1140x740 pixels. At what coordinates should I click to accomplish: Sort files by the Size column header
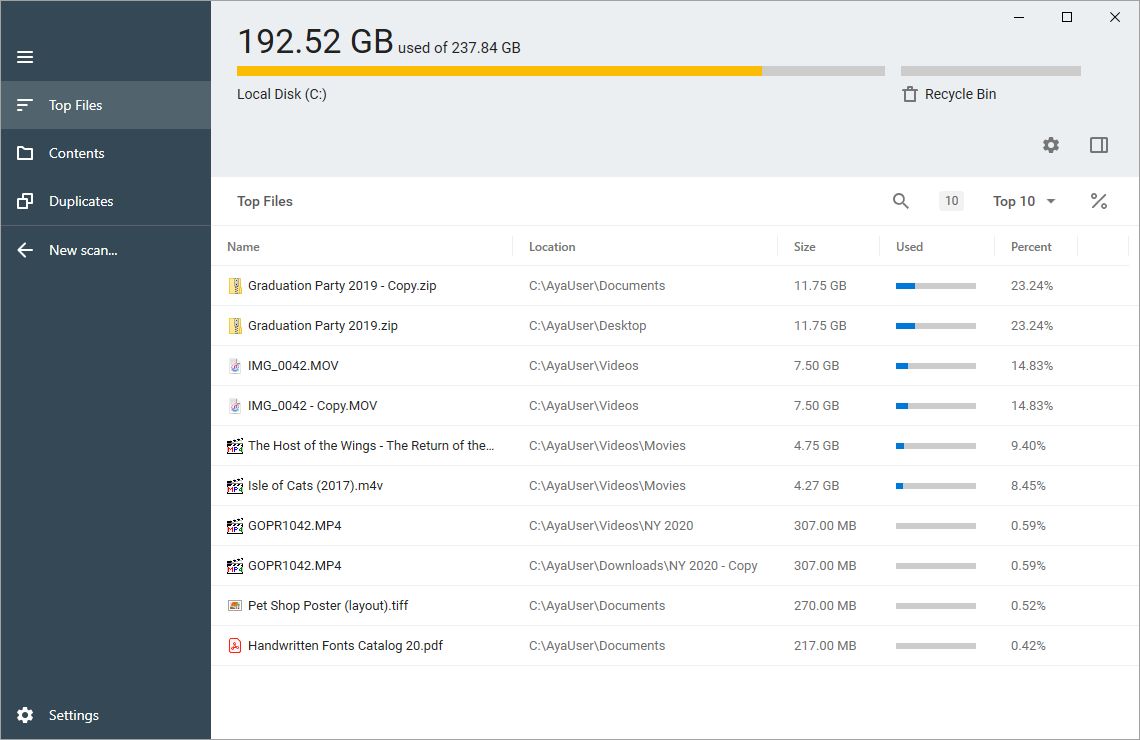point(804,246)
